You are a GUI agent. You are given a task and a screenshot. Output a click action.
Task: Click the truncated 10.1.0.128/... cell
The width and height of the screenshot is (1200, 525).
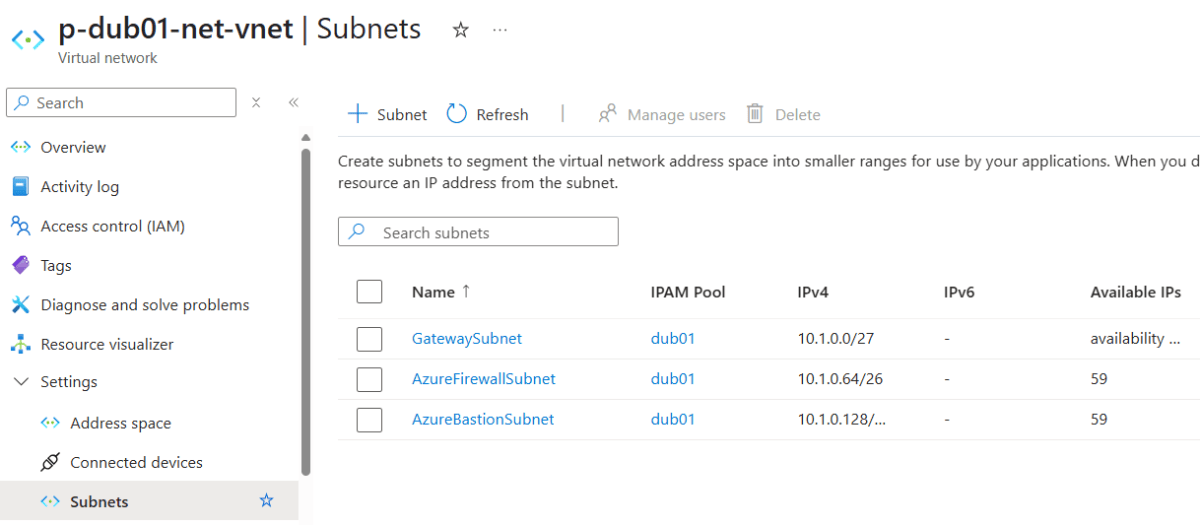842,420
